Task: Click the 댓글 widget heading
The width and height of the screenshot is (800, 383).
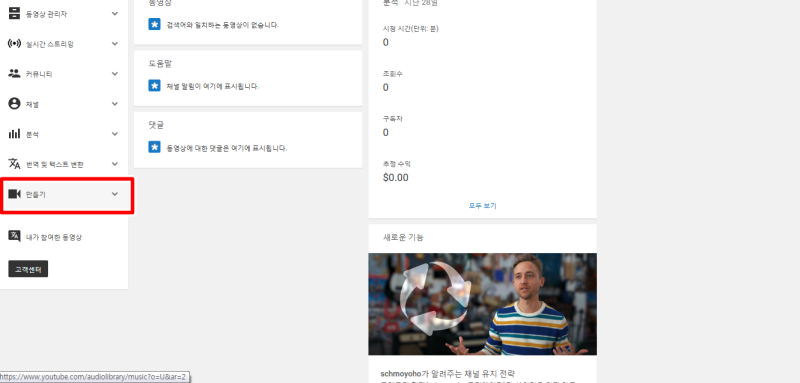Action: (157, 125)
